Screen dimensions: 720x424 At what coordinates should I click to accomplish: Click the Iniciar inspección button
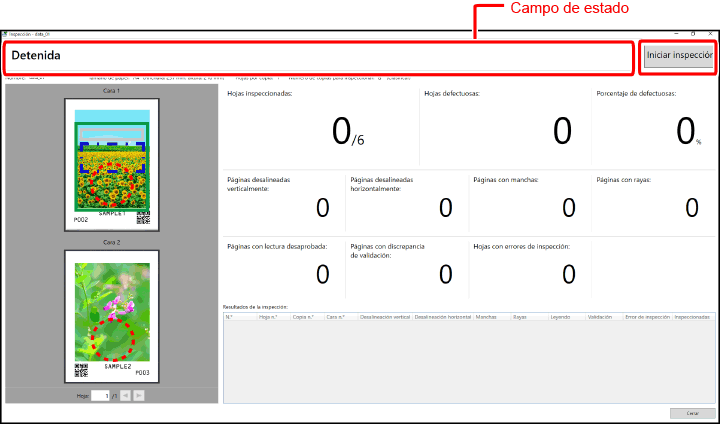pos(678,56)
